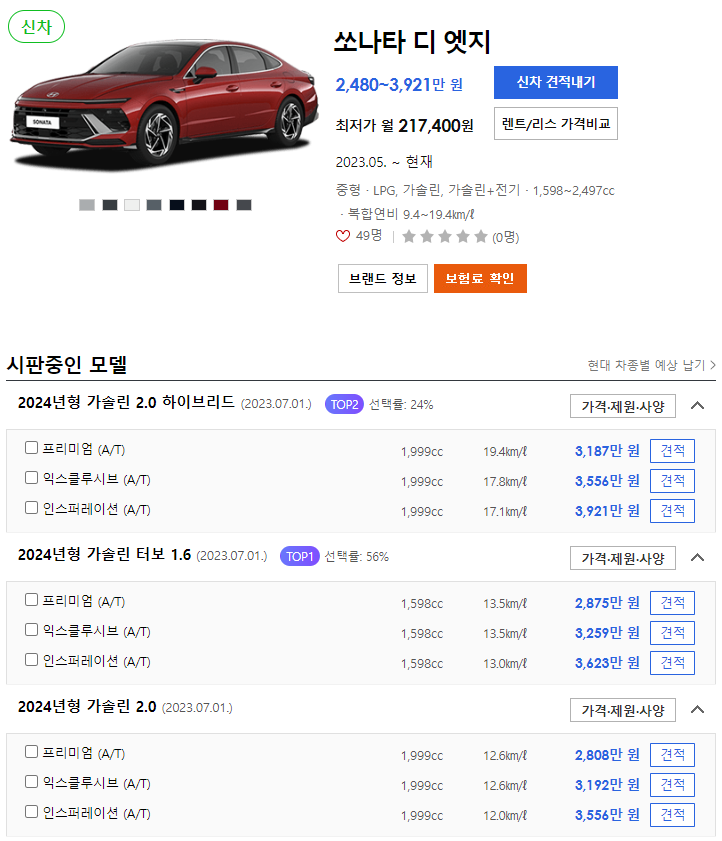Click the 3,187만 원 price
The width and height of the screenshot is (722, 841).
(607, 451)
